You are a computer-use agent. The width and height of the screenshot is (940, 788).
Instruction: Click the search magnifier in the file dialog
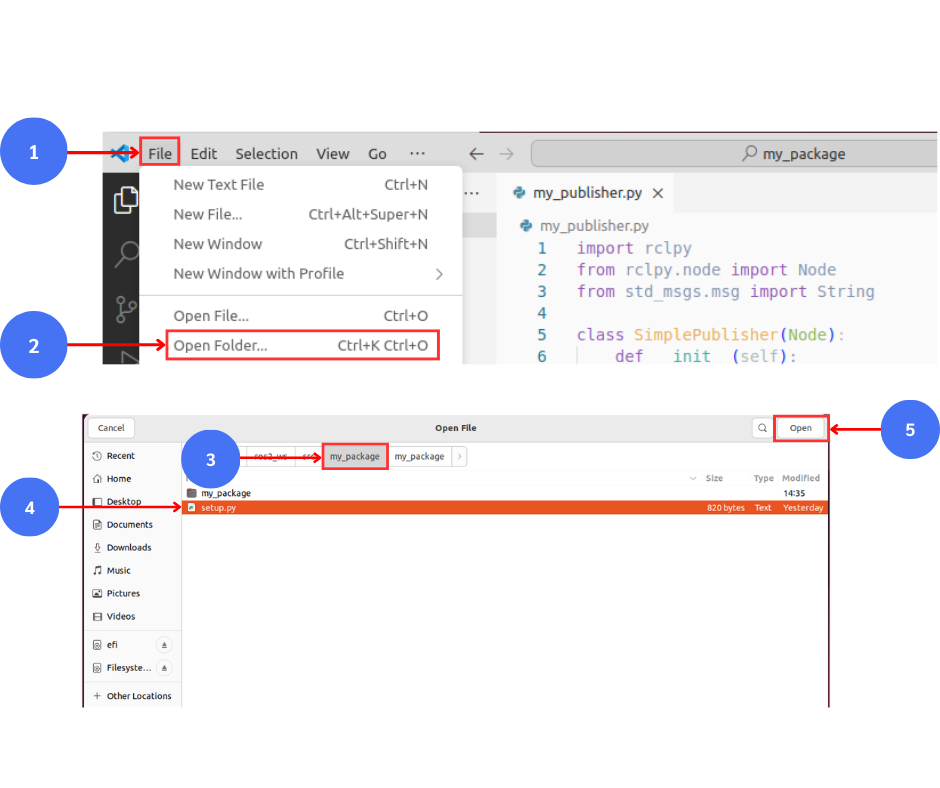click(x=762, y=428)
